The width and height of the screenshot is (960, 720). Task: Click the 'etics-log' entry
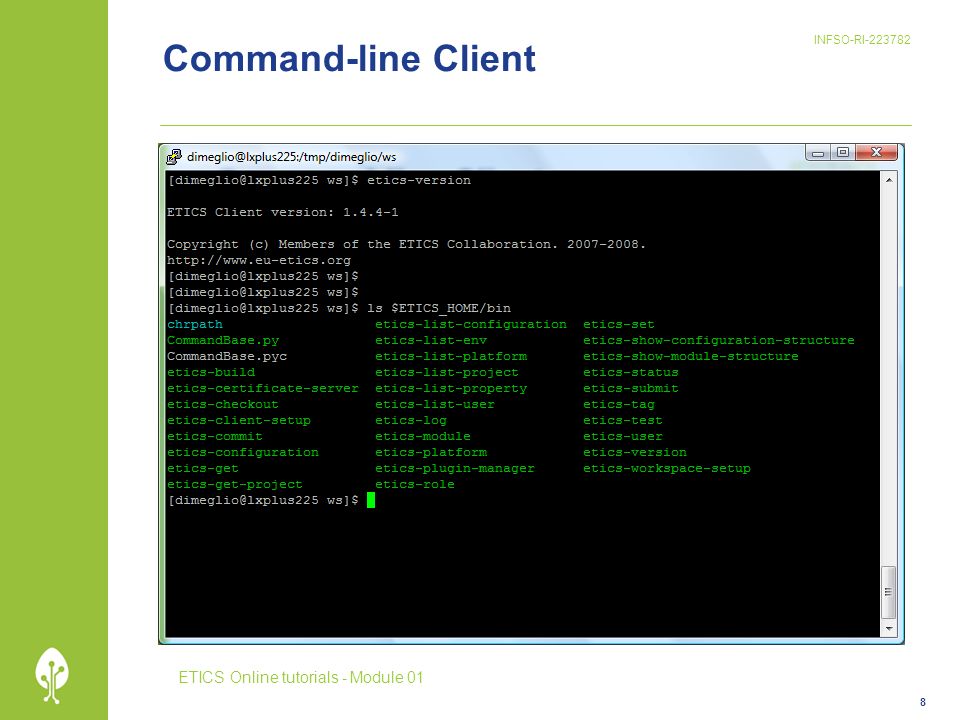[x=411, y=421]
